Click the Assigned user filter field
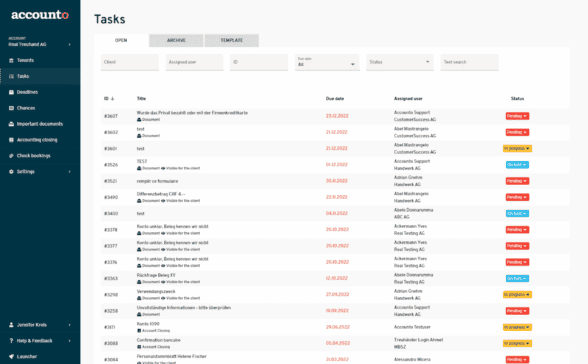 (x=194, y=62)
